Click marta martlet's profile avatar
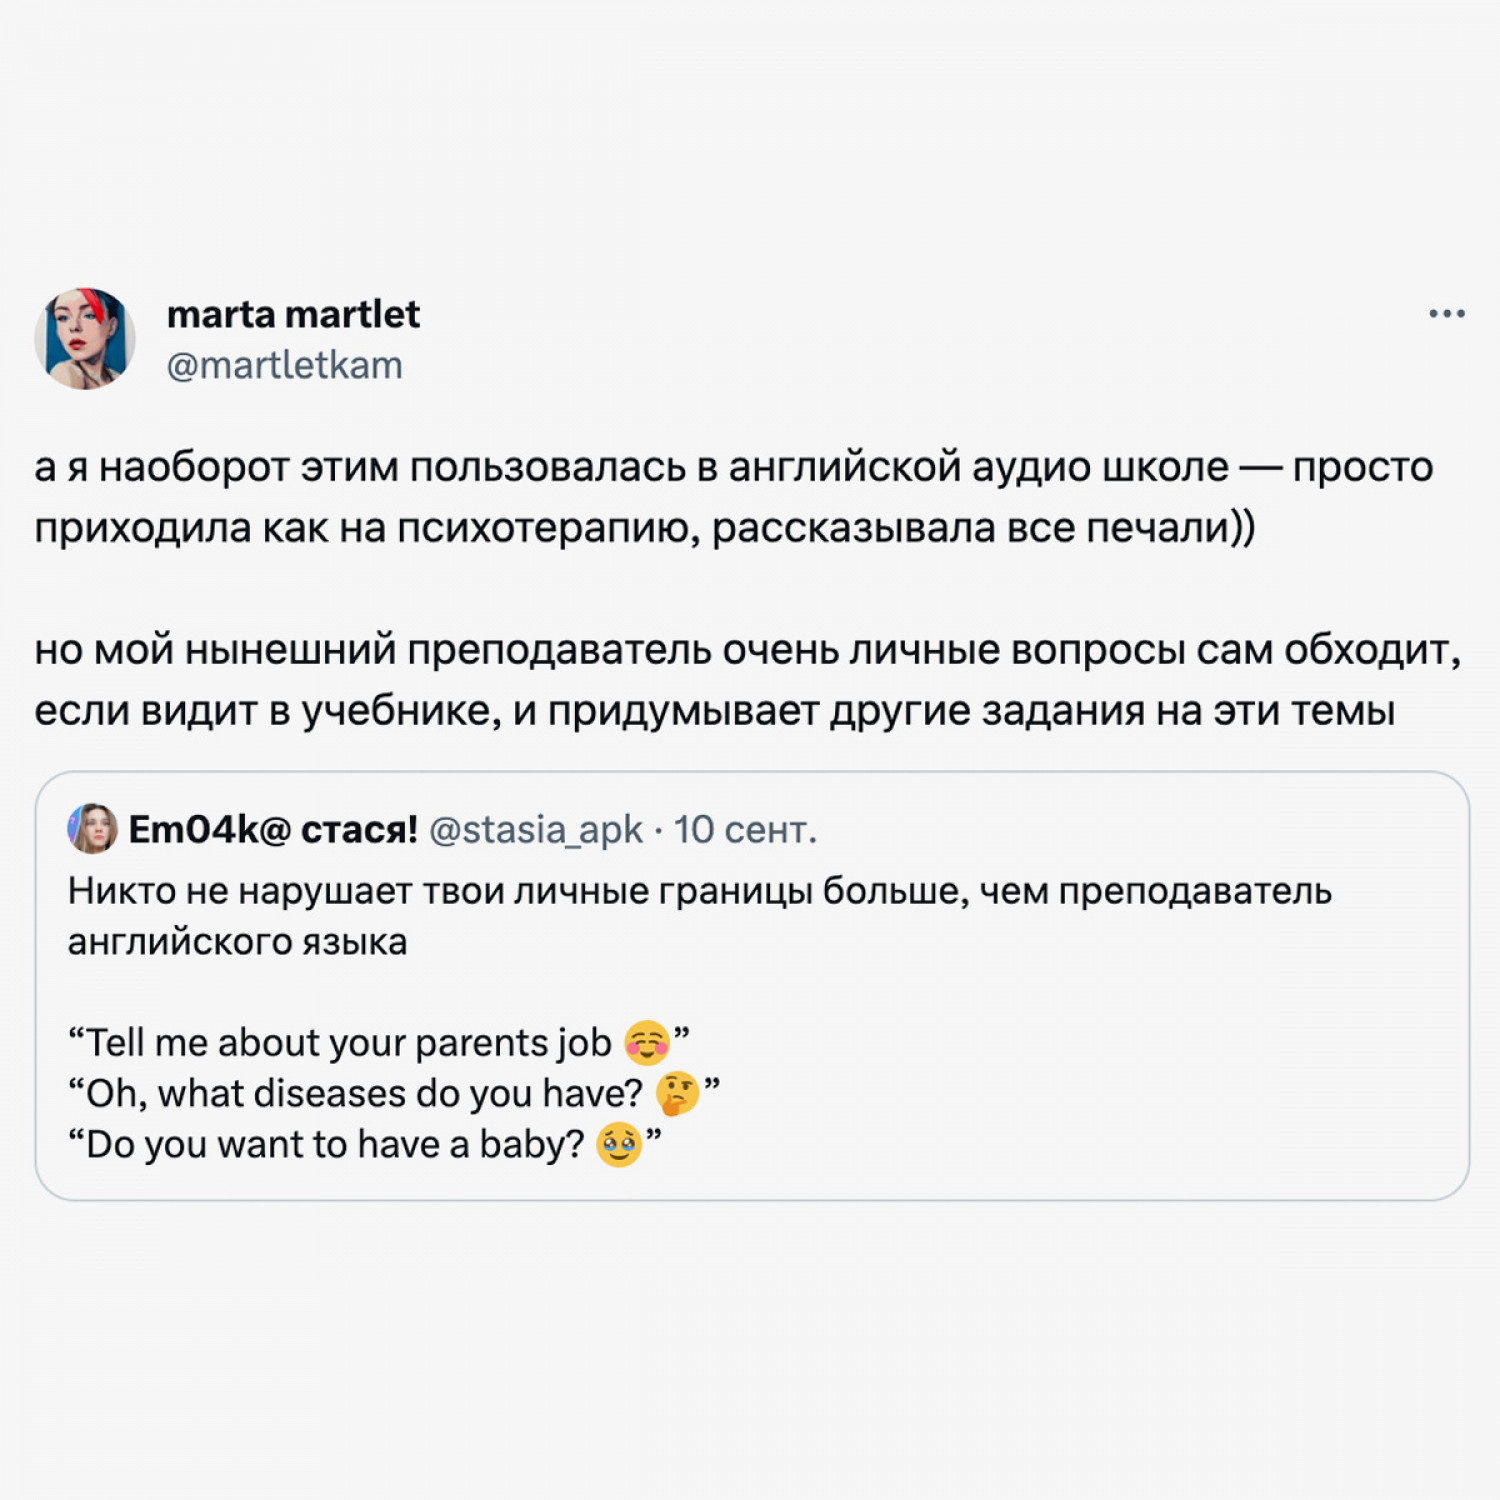The height and width of the screenshot is (1500, 1500). (85, 339)
